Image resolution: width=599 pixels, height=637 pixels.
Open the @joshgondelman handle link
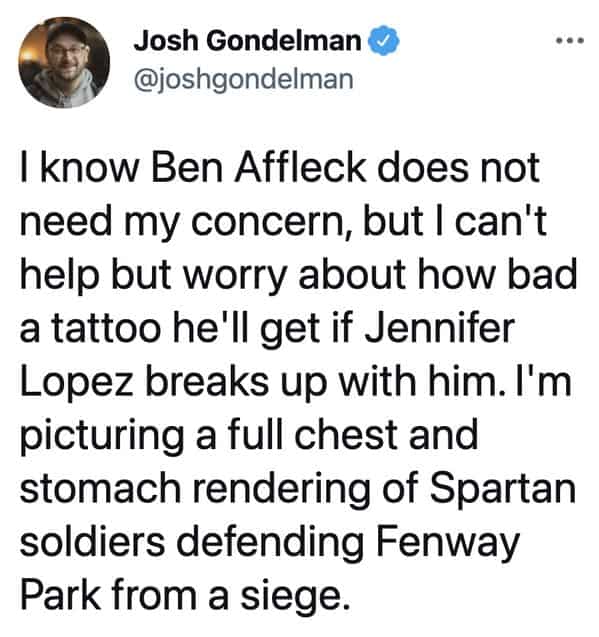tap(243, 79)
